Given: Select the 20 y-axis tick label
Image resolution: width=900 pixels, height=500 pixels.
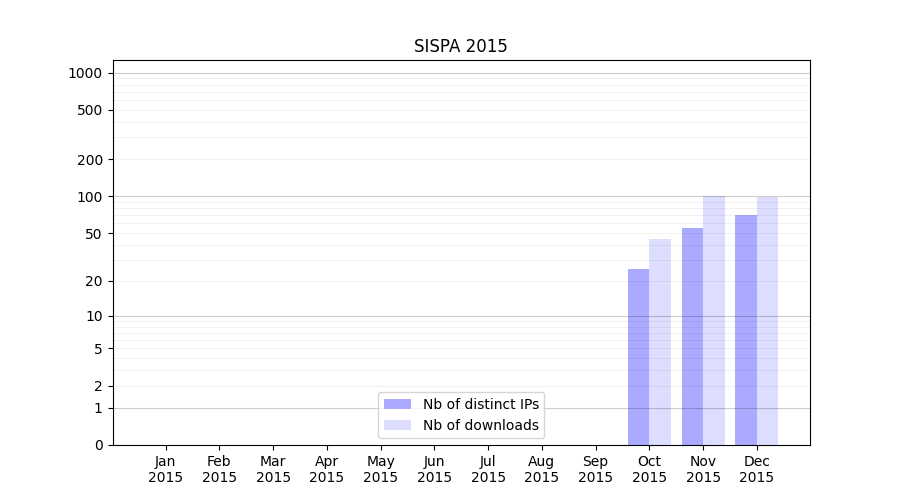Looking at the screenshot, I should [x=93, y=281].
